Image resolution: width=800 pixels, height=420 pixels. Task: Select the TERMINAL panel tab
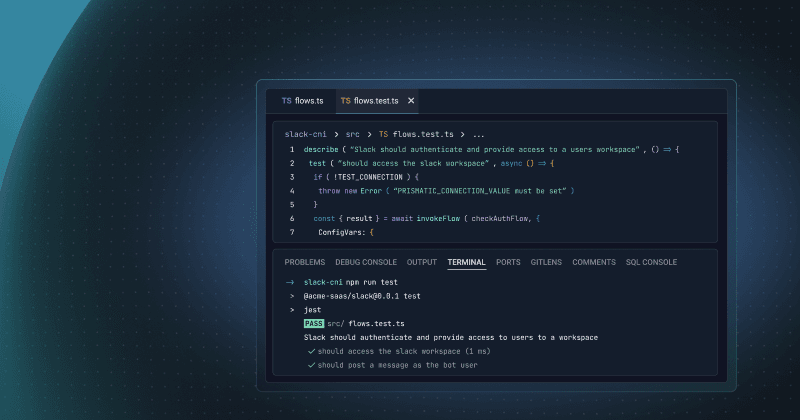point(466,262)
